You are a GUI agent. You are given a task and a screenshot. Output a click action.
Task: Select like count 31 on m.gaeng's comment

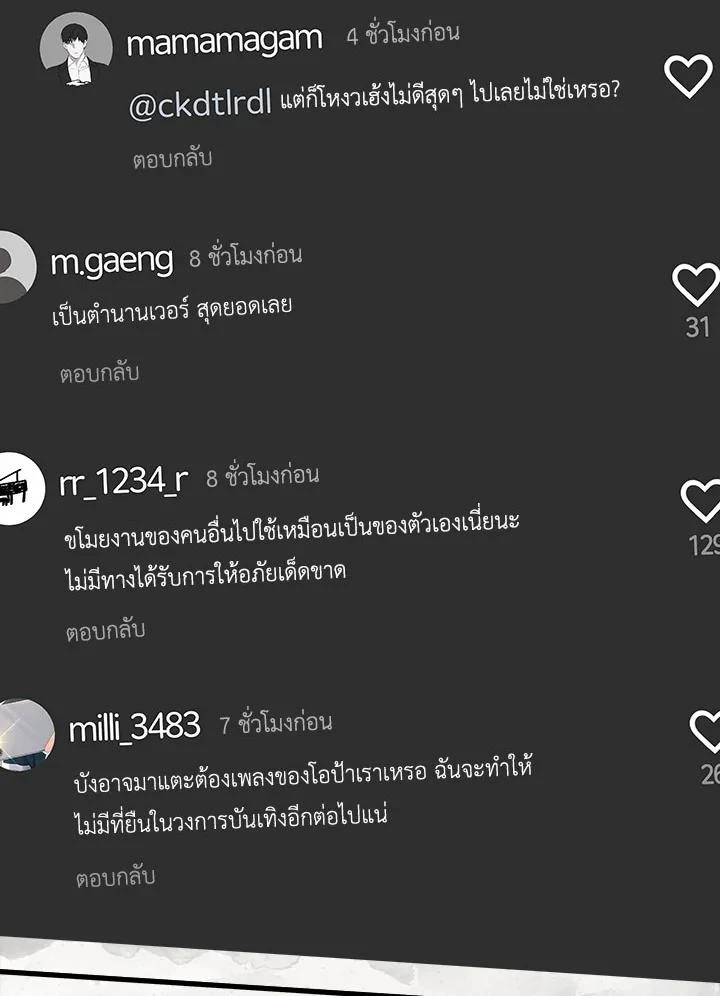tap(698, 327)
